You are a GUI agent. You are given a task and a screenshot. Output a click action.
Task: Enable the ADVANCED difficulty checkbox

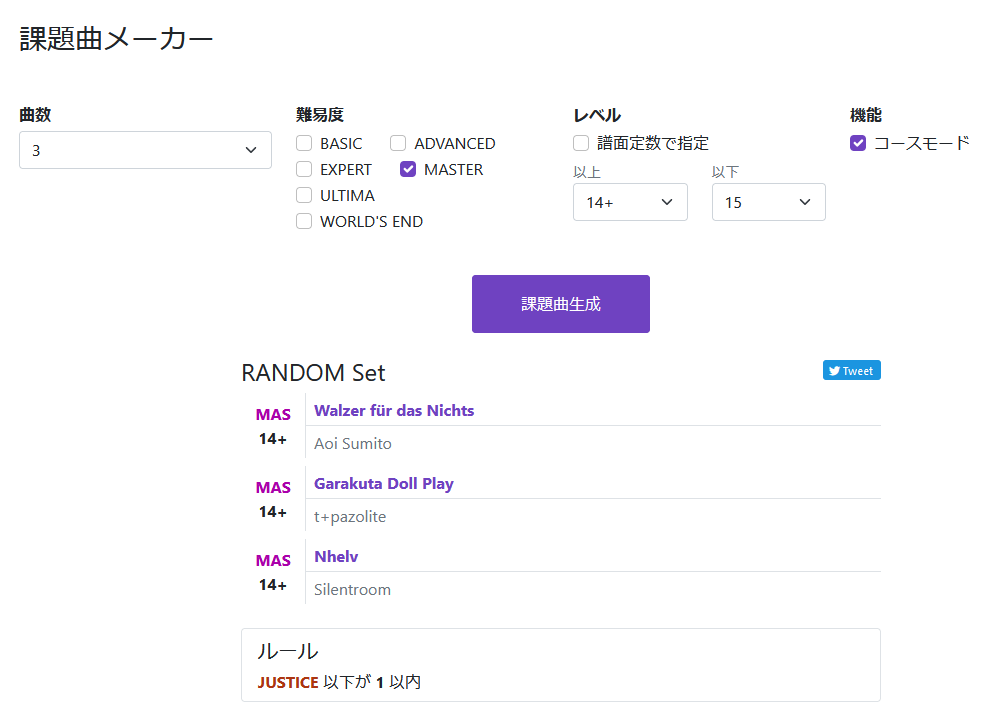coord(397,143)
